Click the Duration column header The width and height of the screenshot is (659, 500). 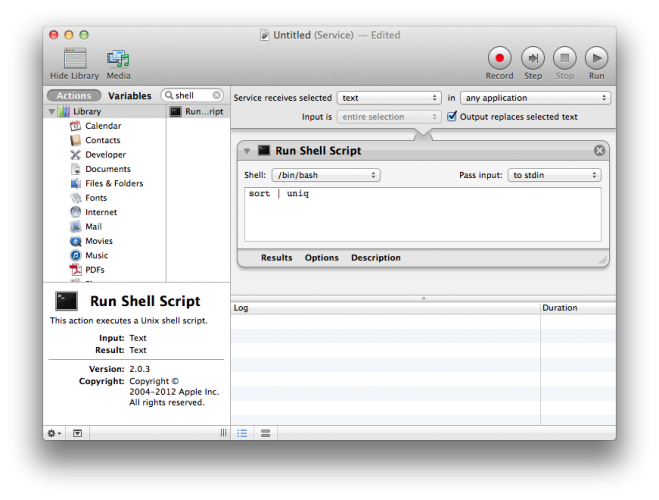click(578, 308)
